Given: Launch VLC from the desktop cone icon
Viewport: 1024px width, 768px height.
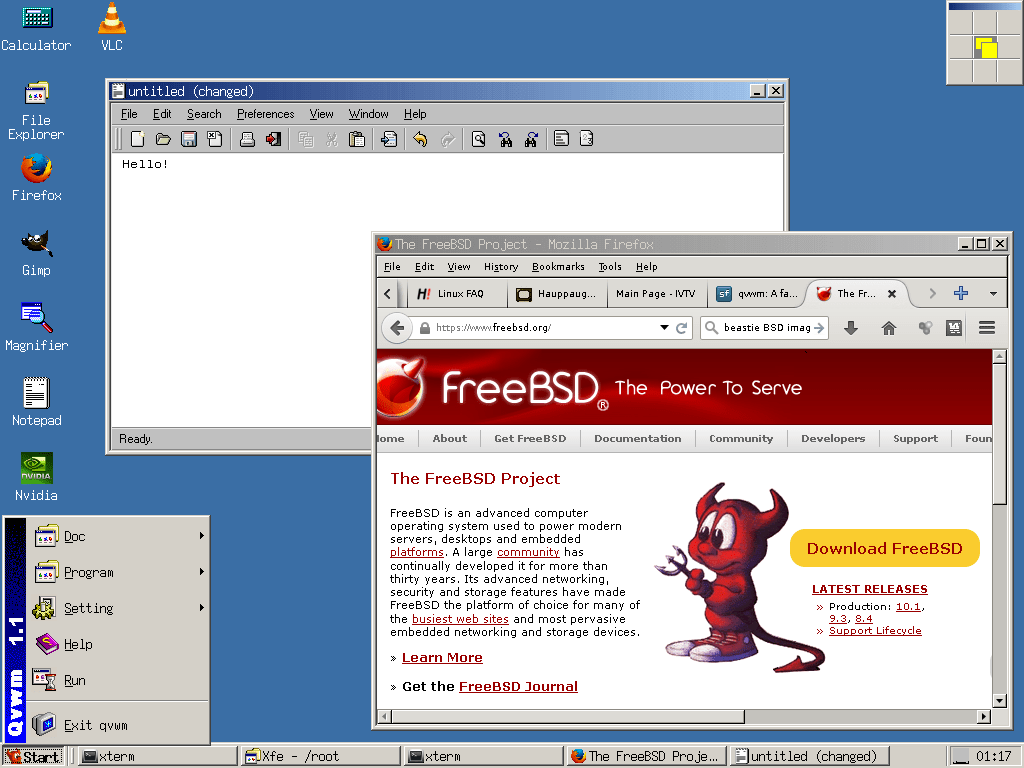Looking at the screenshot, I should point(112,27).
